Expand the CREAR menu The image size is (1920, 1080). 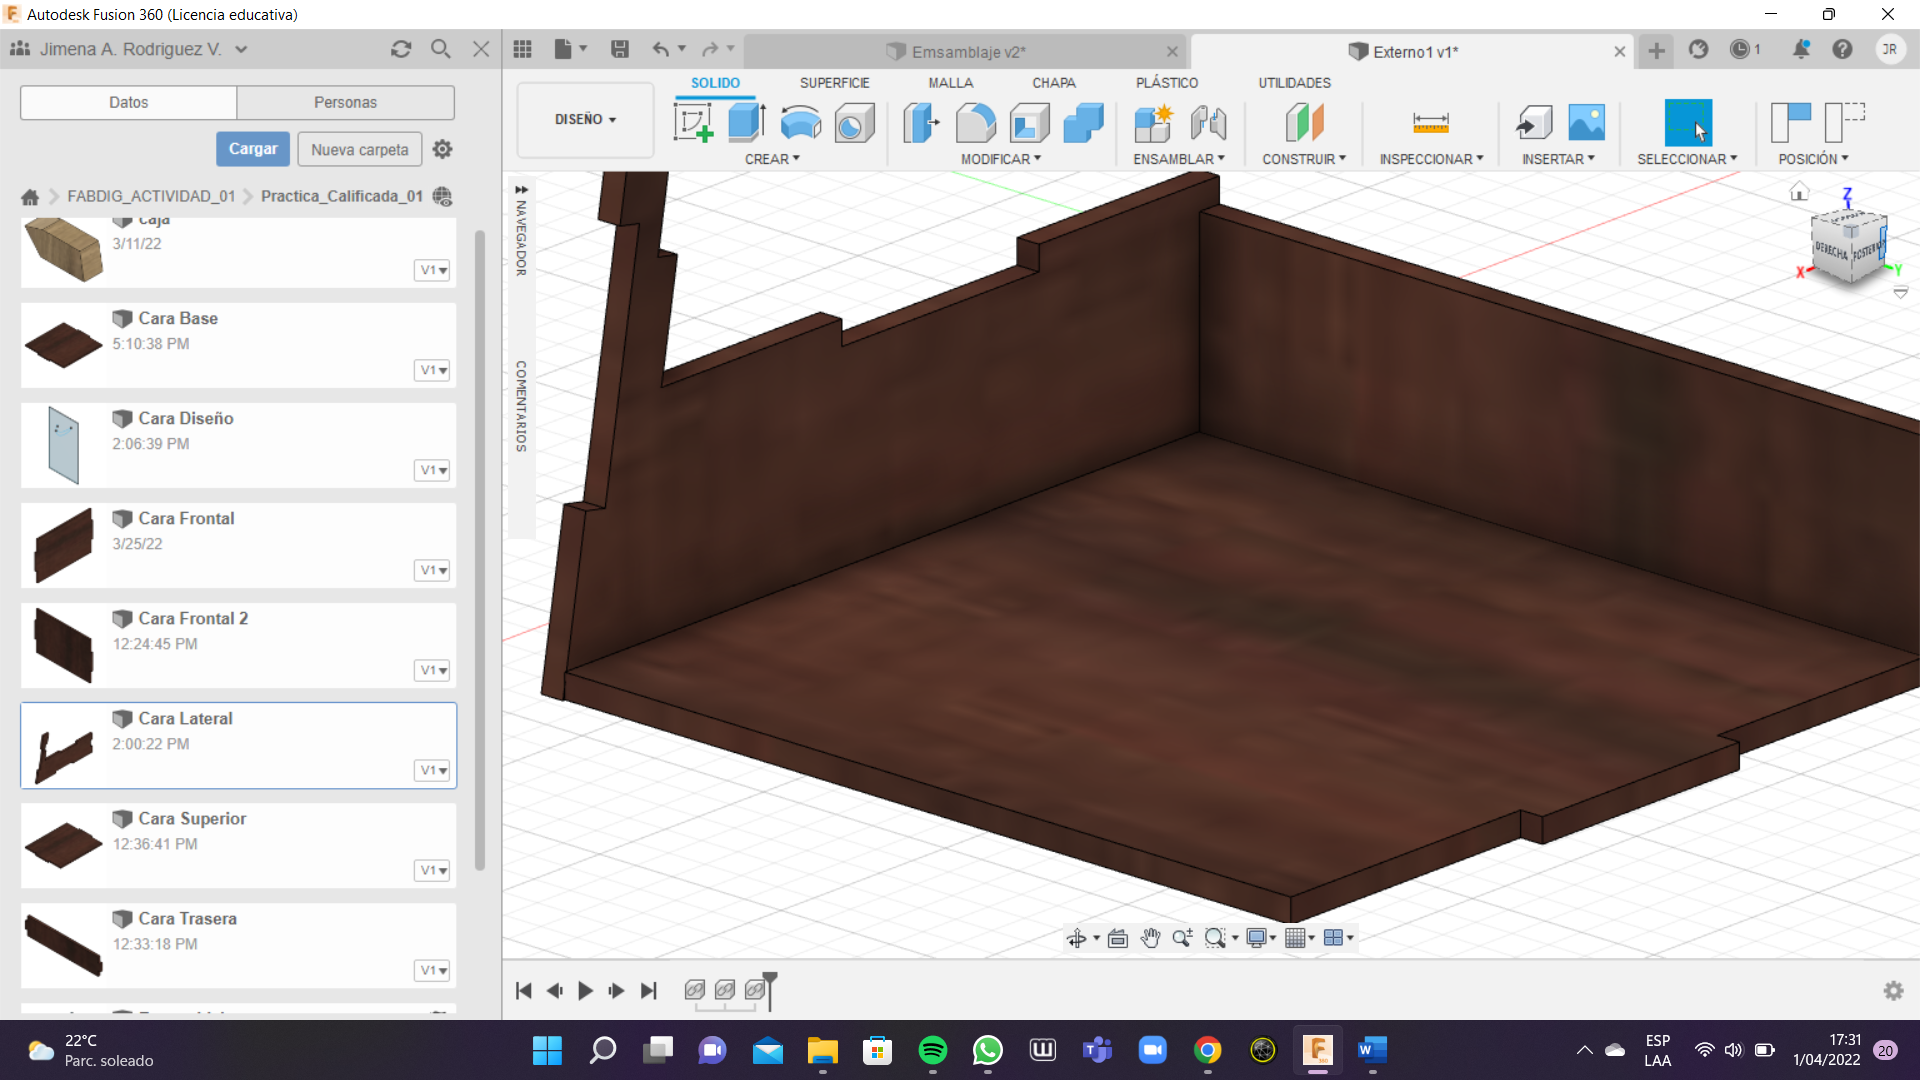click(772, 159)
